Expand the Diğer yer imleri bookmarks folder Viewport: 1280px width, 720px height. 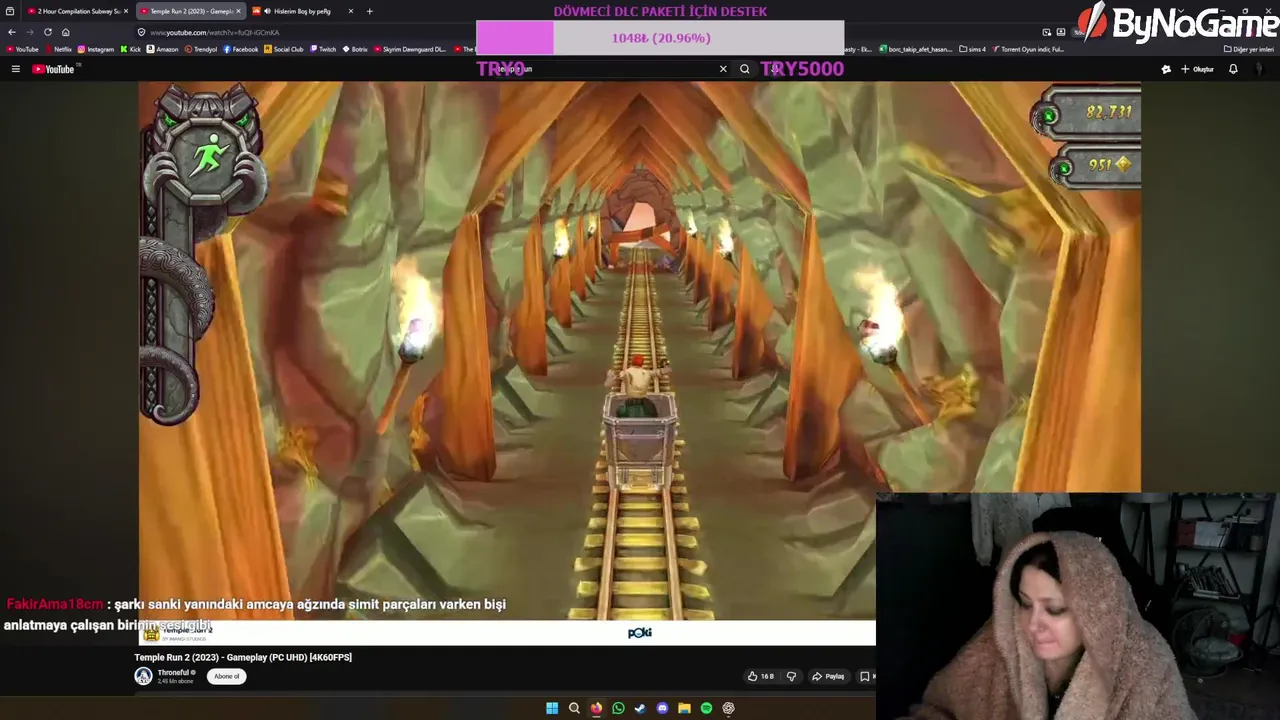tap(1248, 49)
